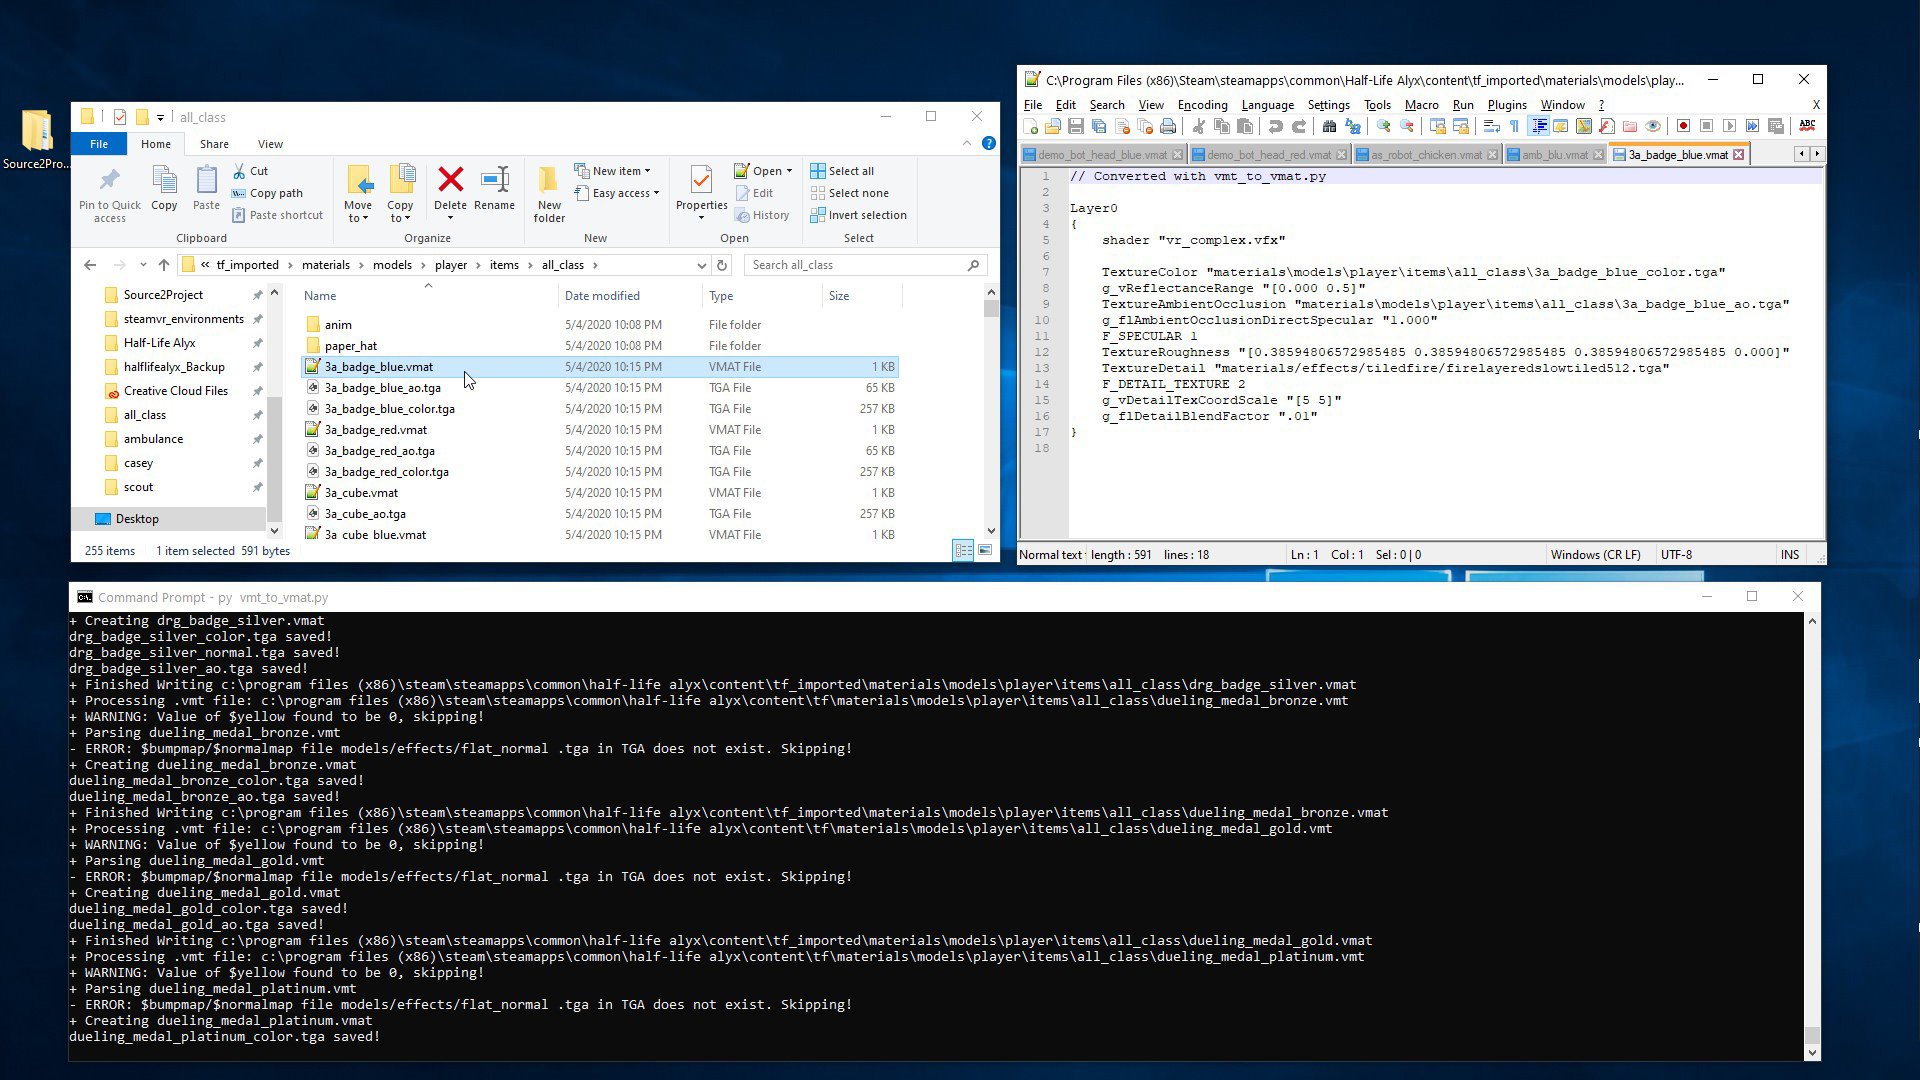Viewport: 1920px width, 1080px height.
Task: Switch to large icons view toggle
Action: pos(985,550)
